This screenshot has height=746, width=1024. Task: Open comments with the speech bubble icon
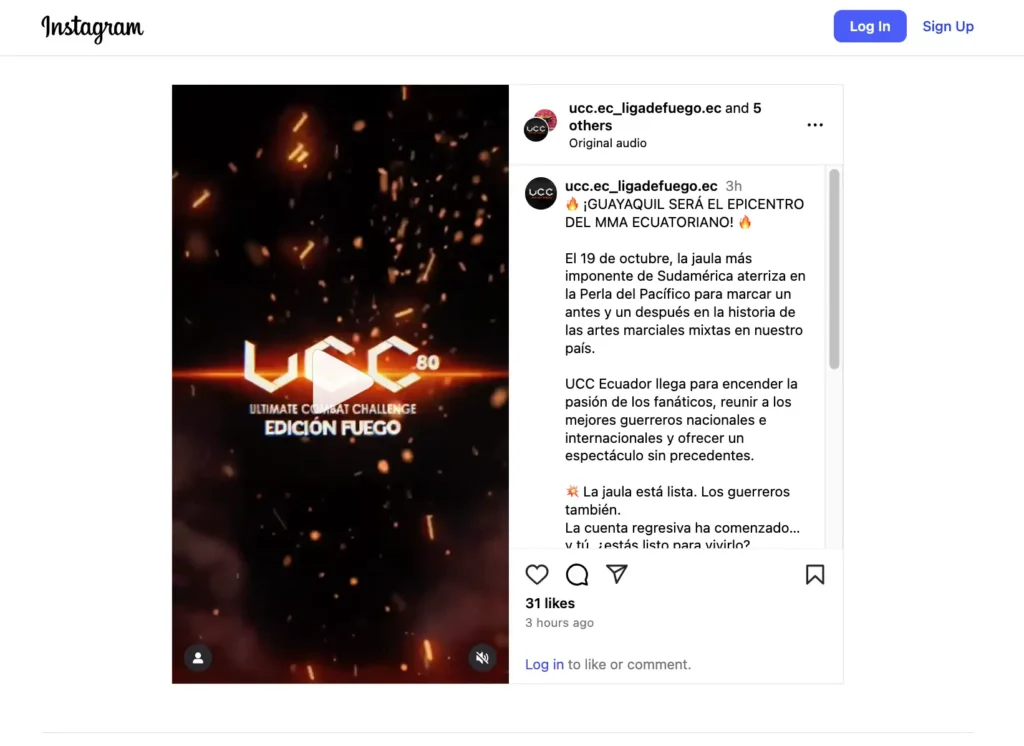pyautogui.click(x=577, y=575)
